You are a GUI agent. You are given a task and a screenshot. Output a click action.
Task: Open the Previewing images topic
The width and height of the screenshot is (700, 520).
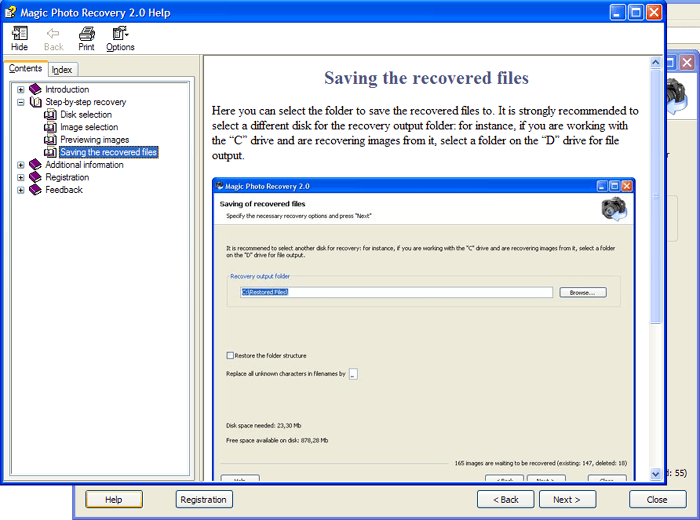(x=95, y=140)
